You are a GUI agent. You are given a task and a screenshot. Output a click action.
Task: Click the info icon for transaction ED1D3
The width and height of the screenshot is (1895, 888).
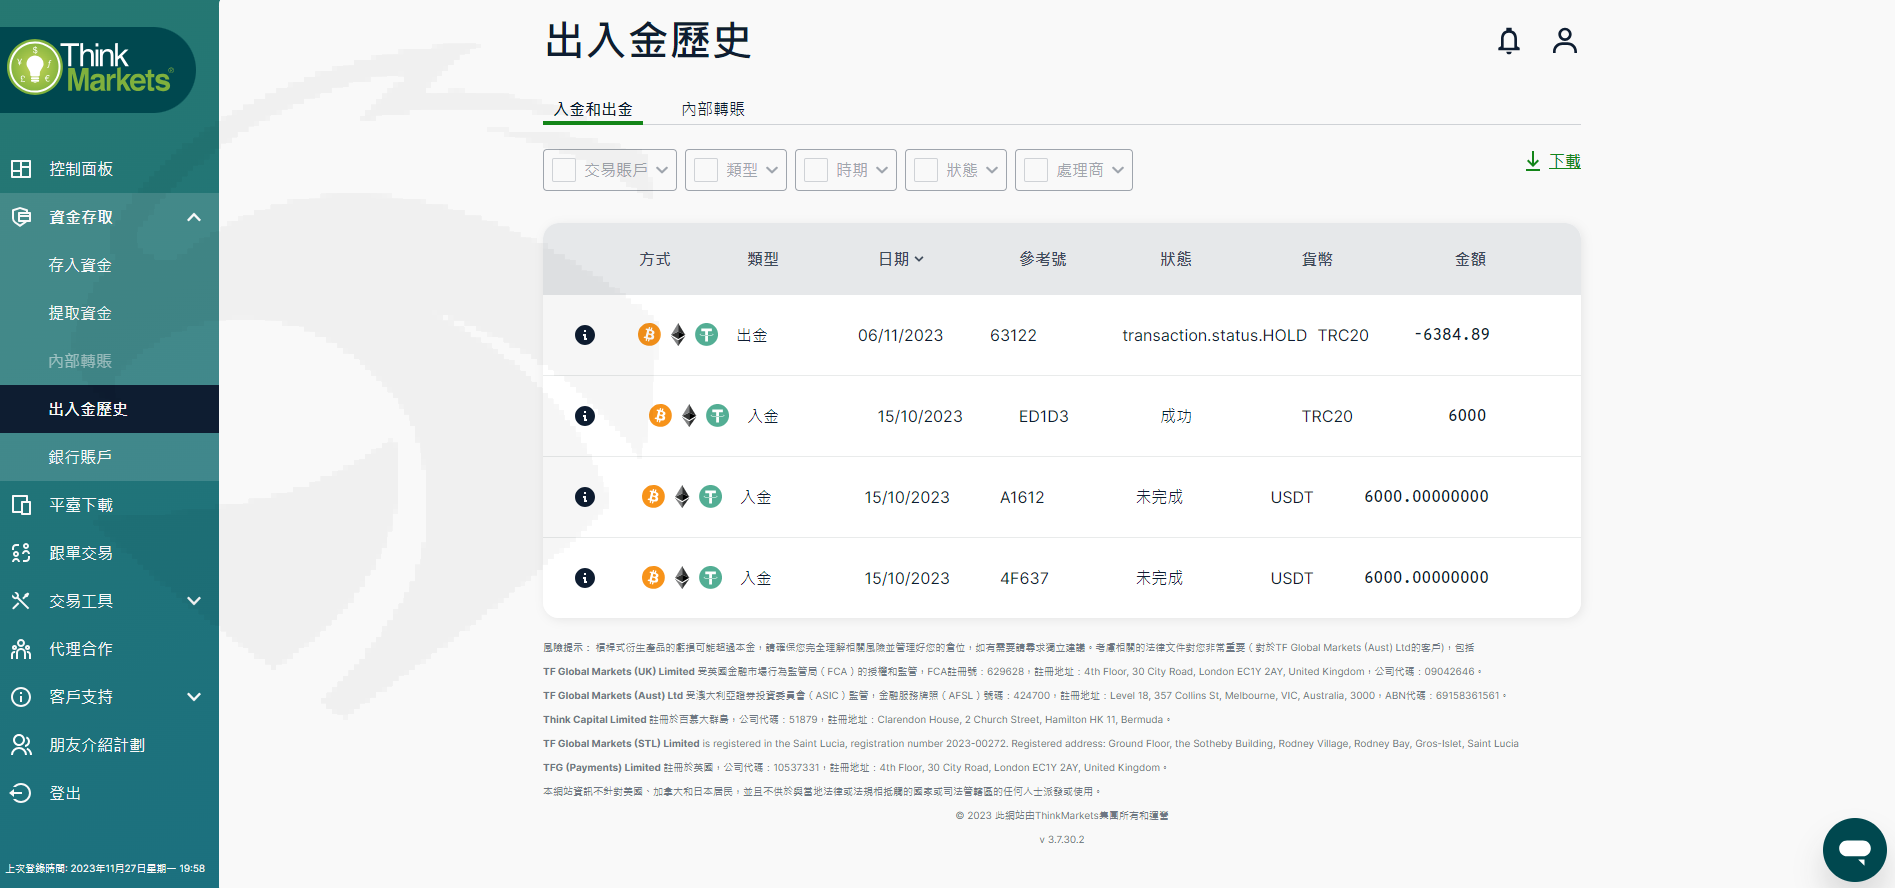pyautogui.click(x=585, y=416)
